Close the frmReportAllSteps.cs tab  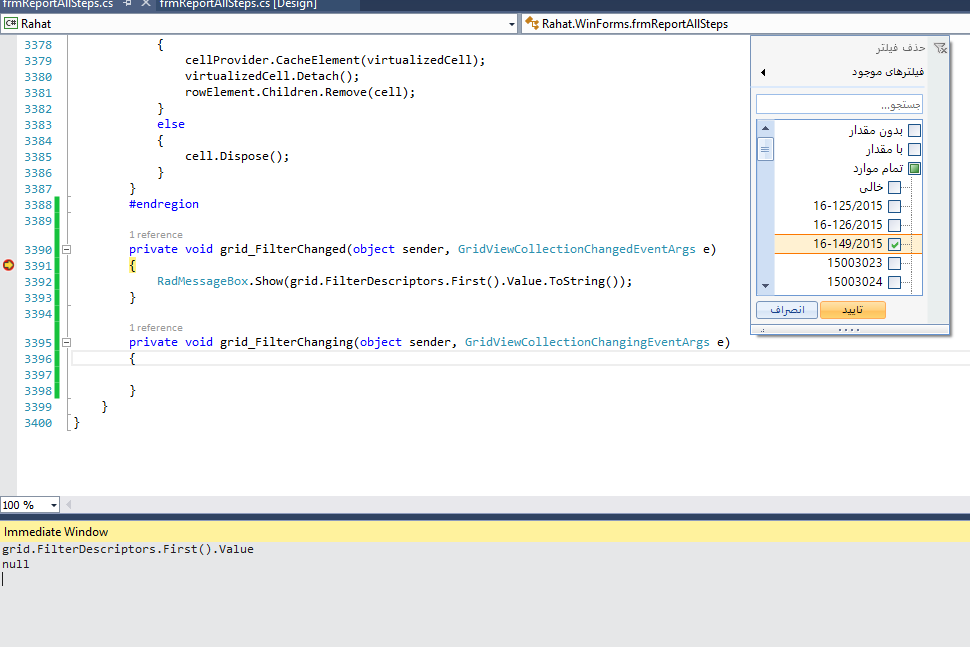(146, 4)
